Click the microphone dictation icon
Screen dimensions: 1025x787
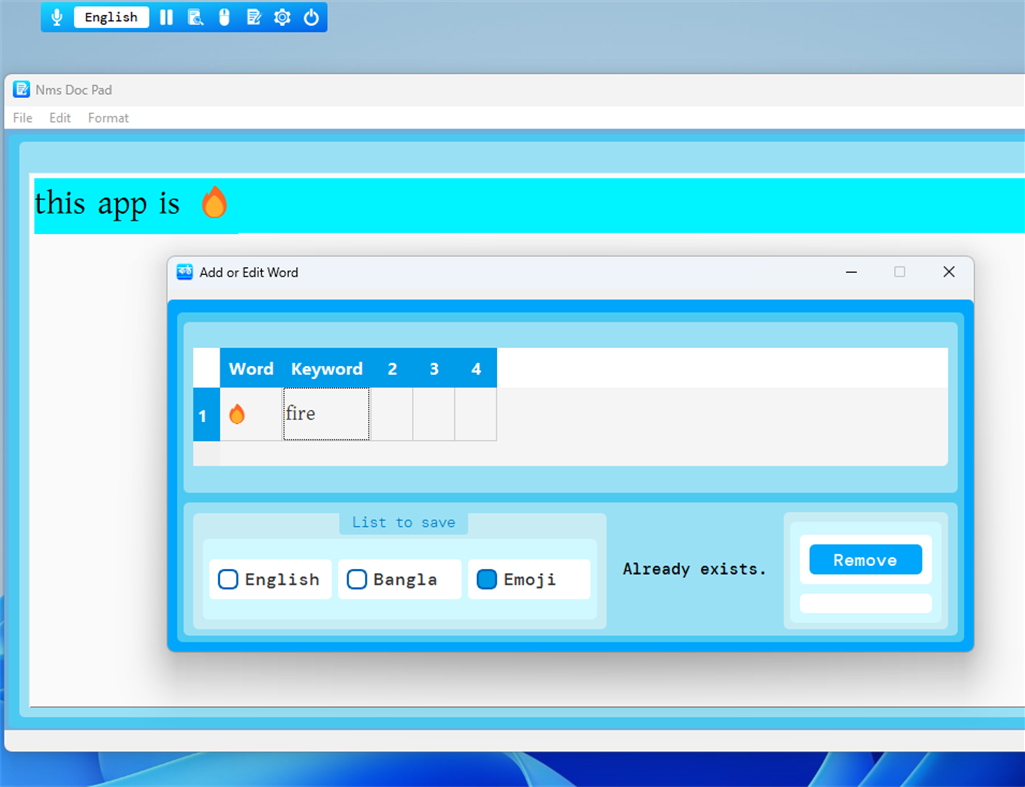(57, 16)
